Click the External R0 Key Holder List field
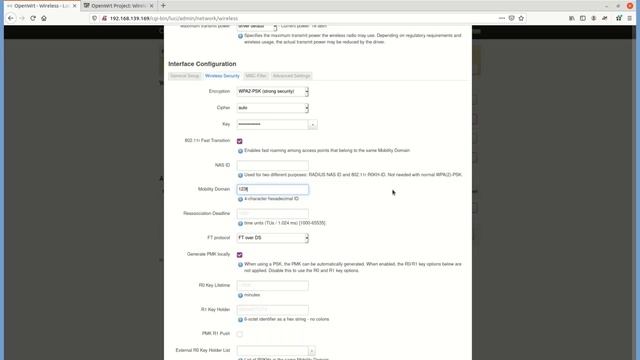This screenshot has height=360, width=640. click(272, 351)
